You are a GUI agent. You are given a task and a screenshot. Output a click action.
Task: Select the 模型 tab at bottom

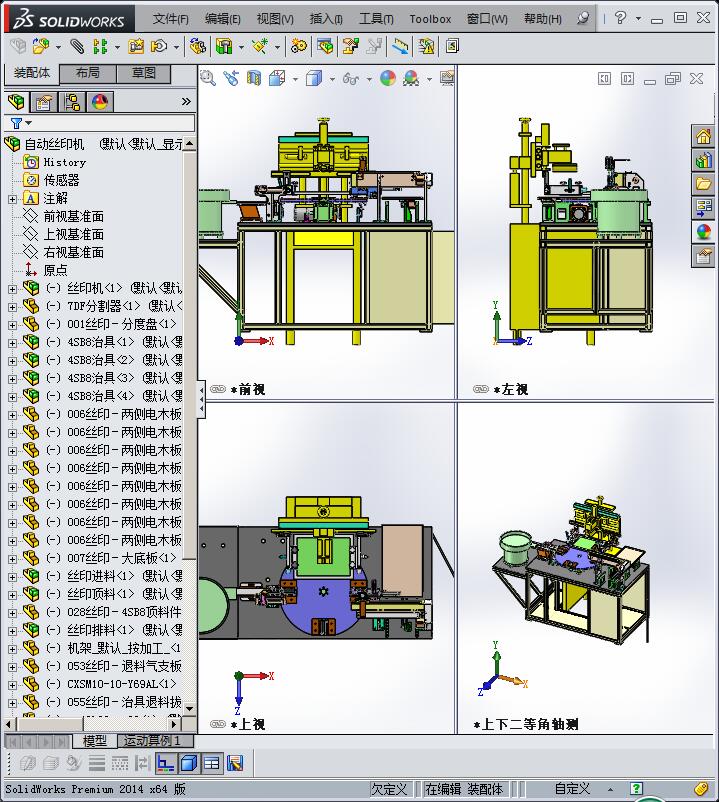click(x=95, y=741)
